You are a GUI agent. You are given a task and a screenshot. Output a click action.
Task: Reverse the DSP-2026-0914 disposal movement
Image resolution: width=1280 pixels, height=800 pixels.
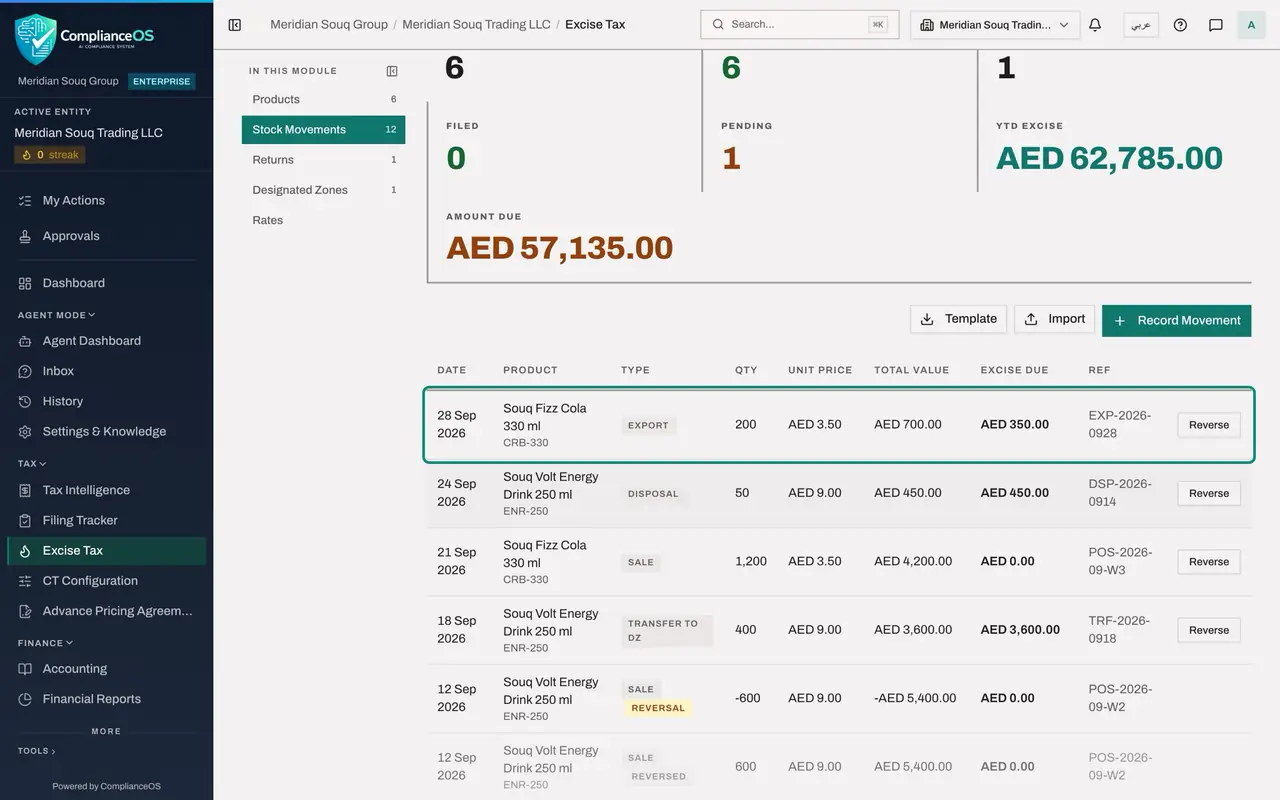pos(1209,493)
